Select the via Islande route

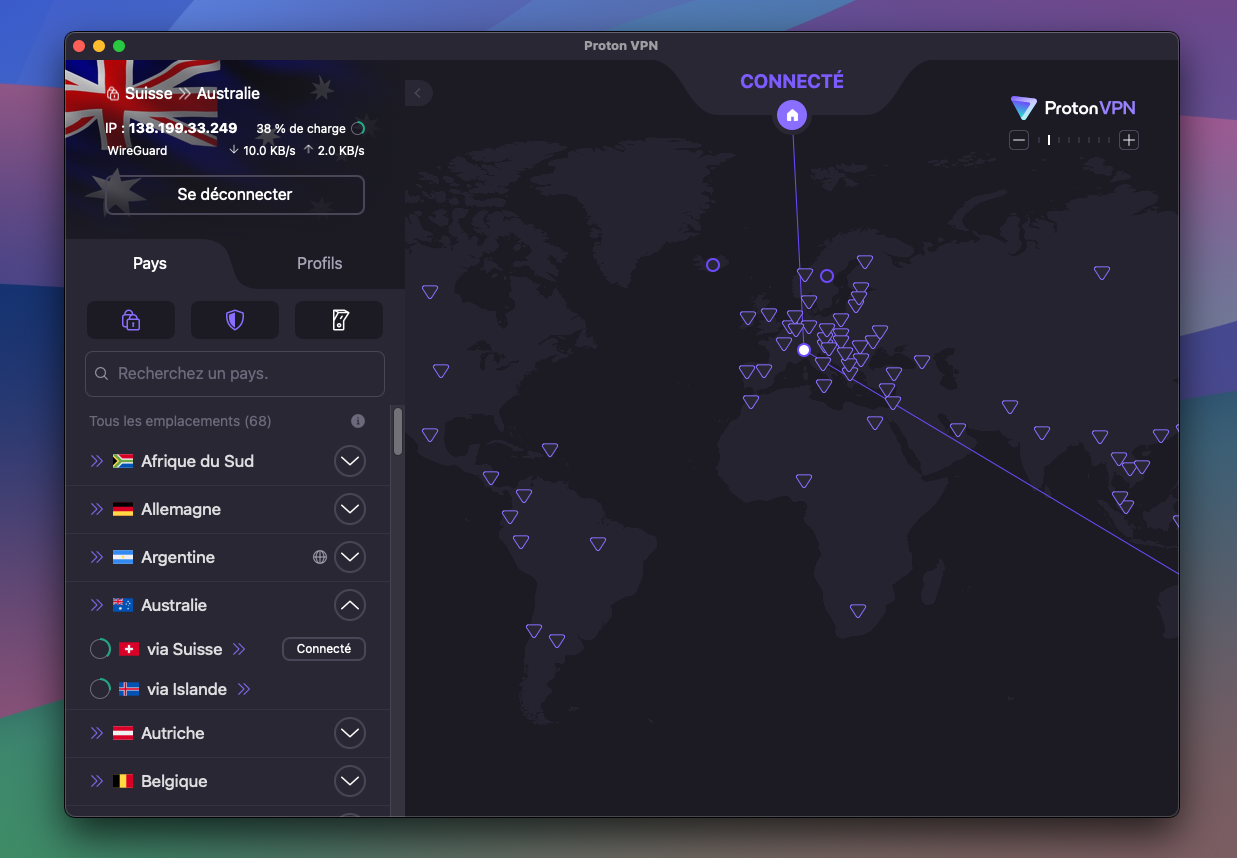pos(228,689)
